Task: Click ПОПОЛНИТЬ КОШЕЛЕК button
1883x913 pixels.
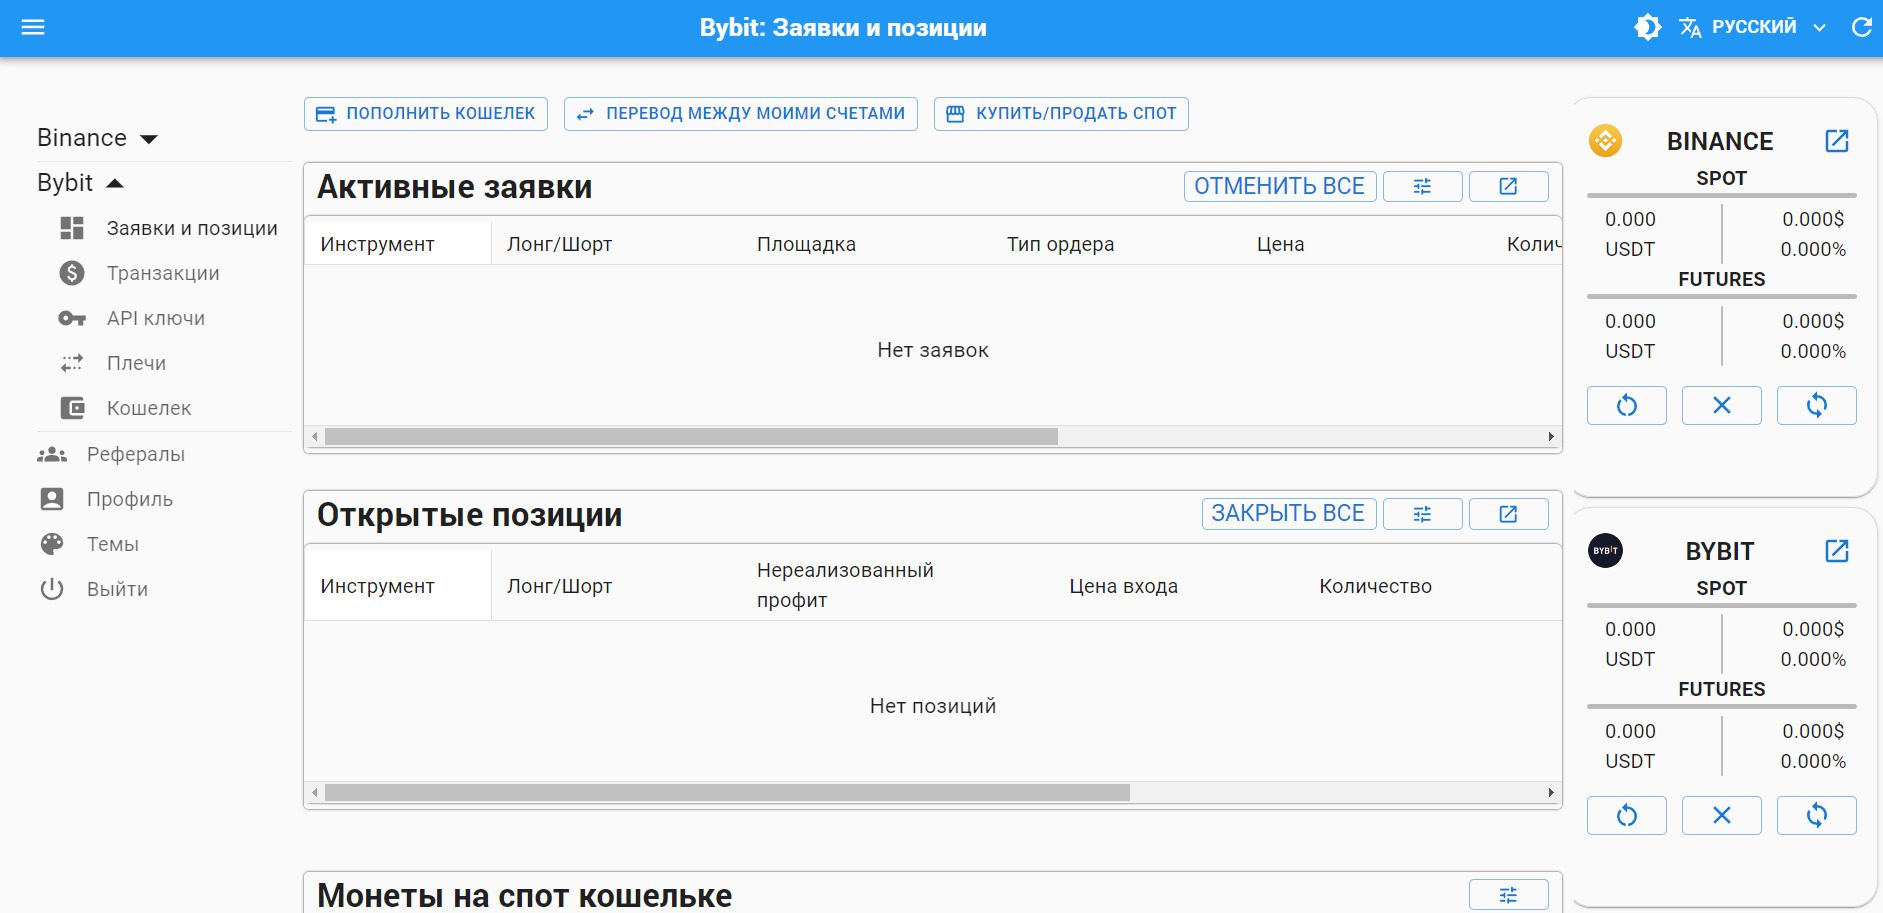Action: (x=426, y=114)
